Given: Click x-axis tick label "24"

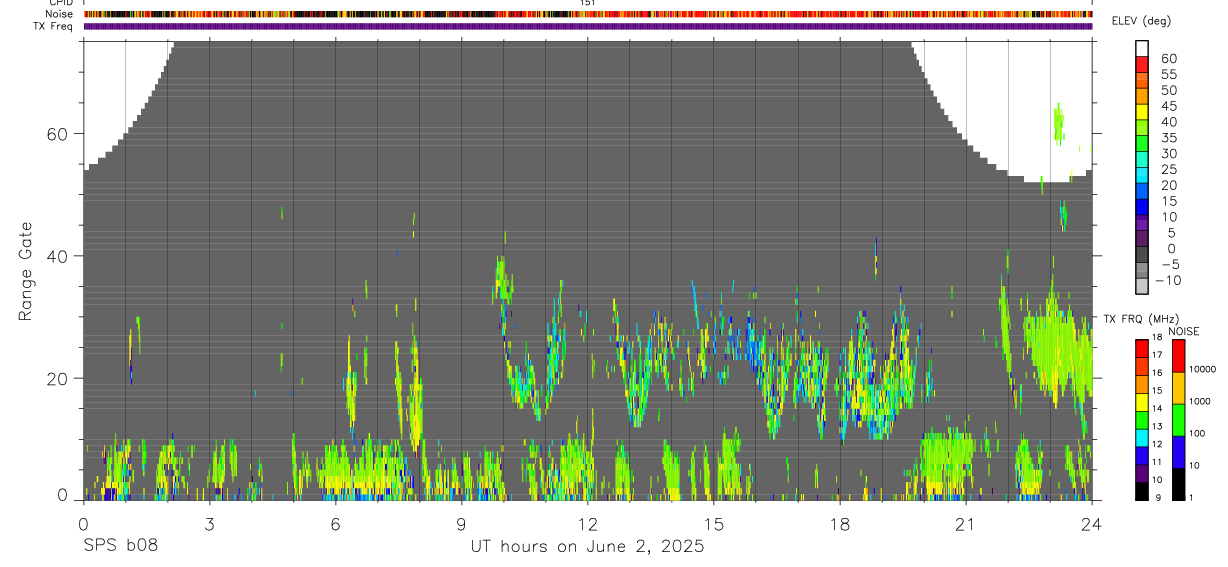Looking at the screenshot, I should click(1091, 523).
